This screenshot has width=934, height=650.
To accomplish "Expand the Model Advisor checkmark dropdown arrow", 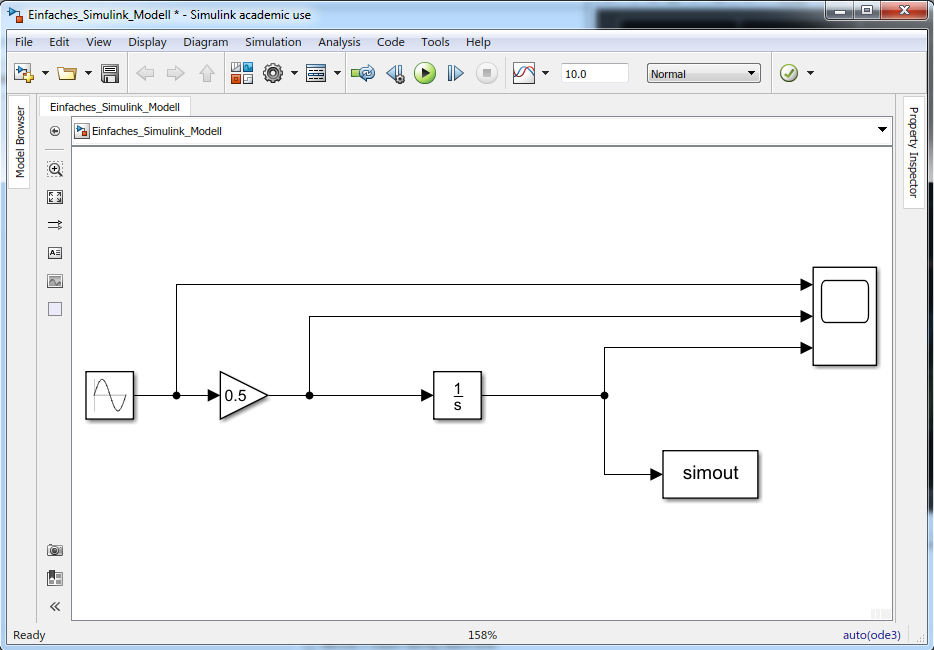I will point(810,73).
